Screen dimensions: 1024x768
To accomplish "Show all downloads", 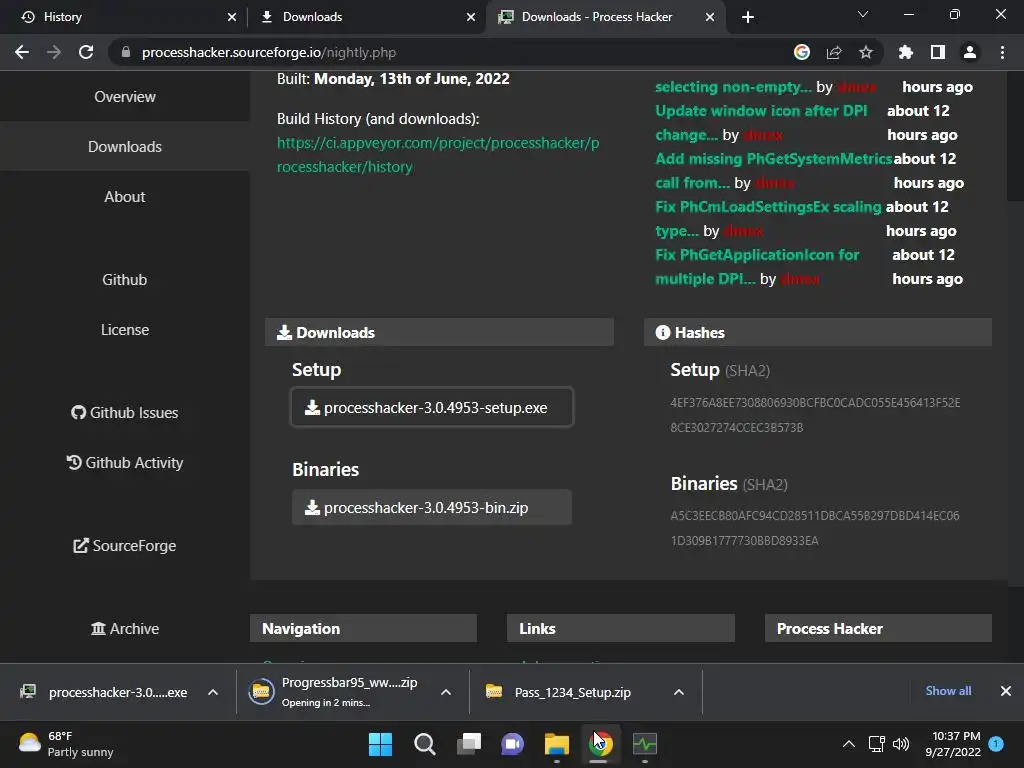I will 948,691.
